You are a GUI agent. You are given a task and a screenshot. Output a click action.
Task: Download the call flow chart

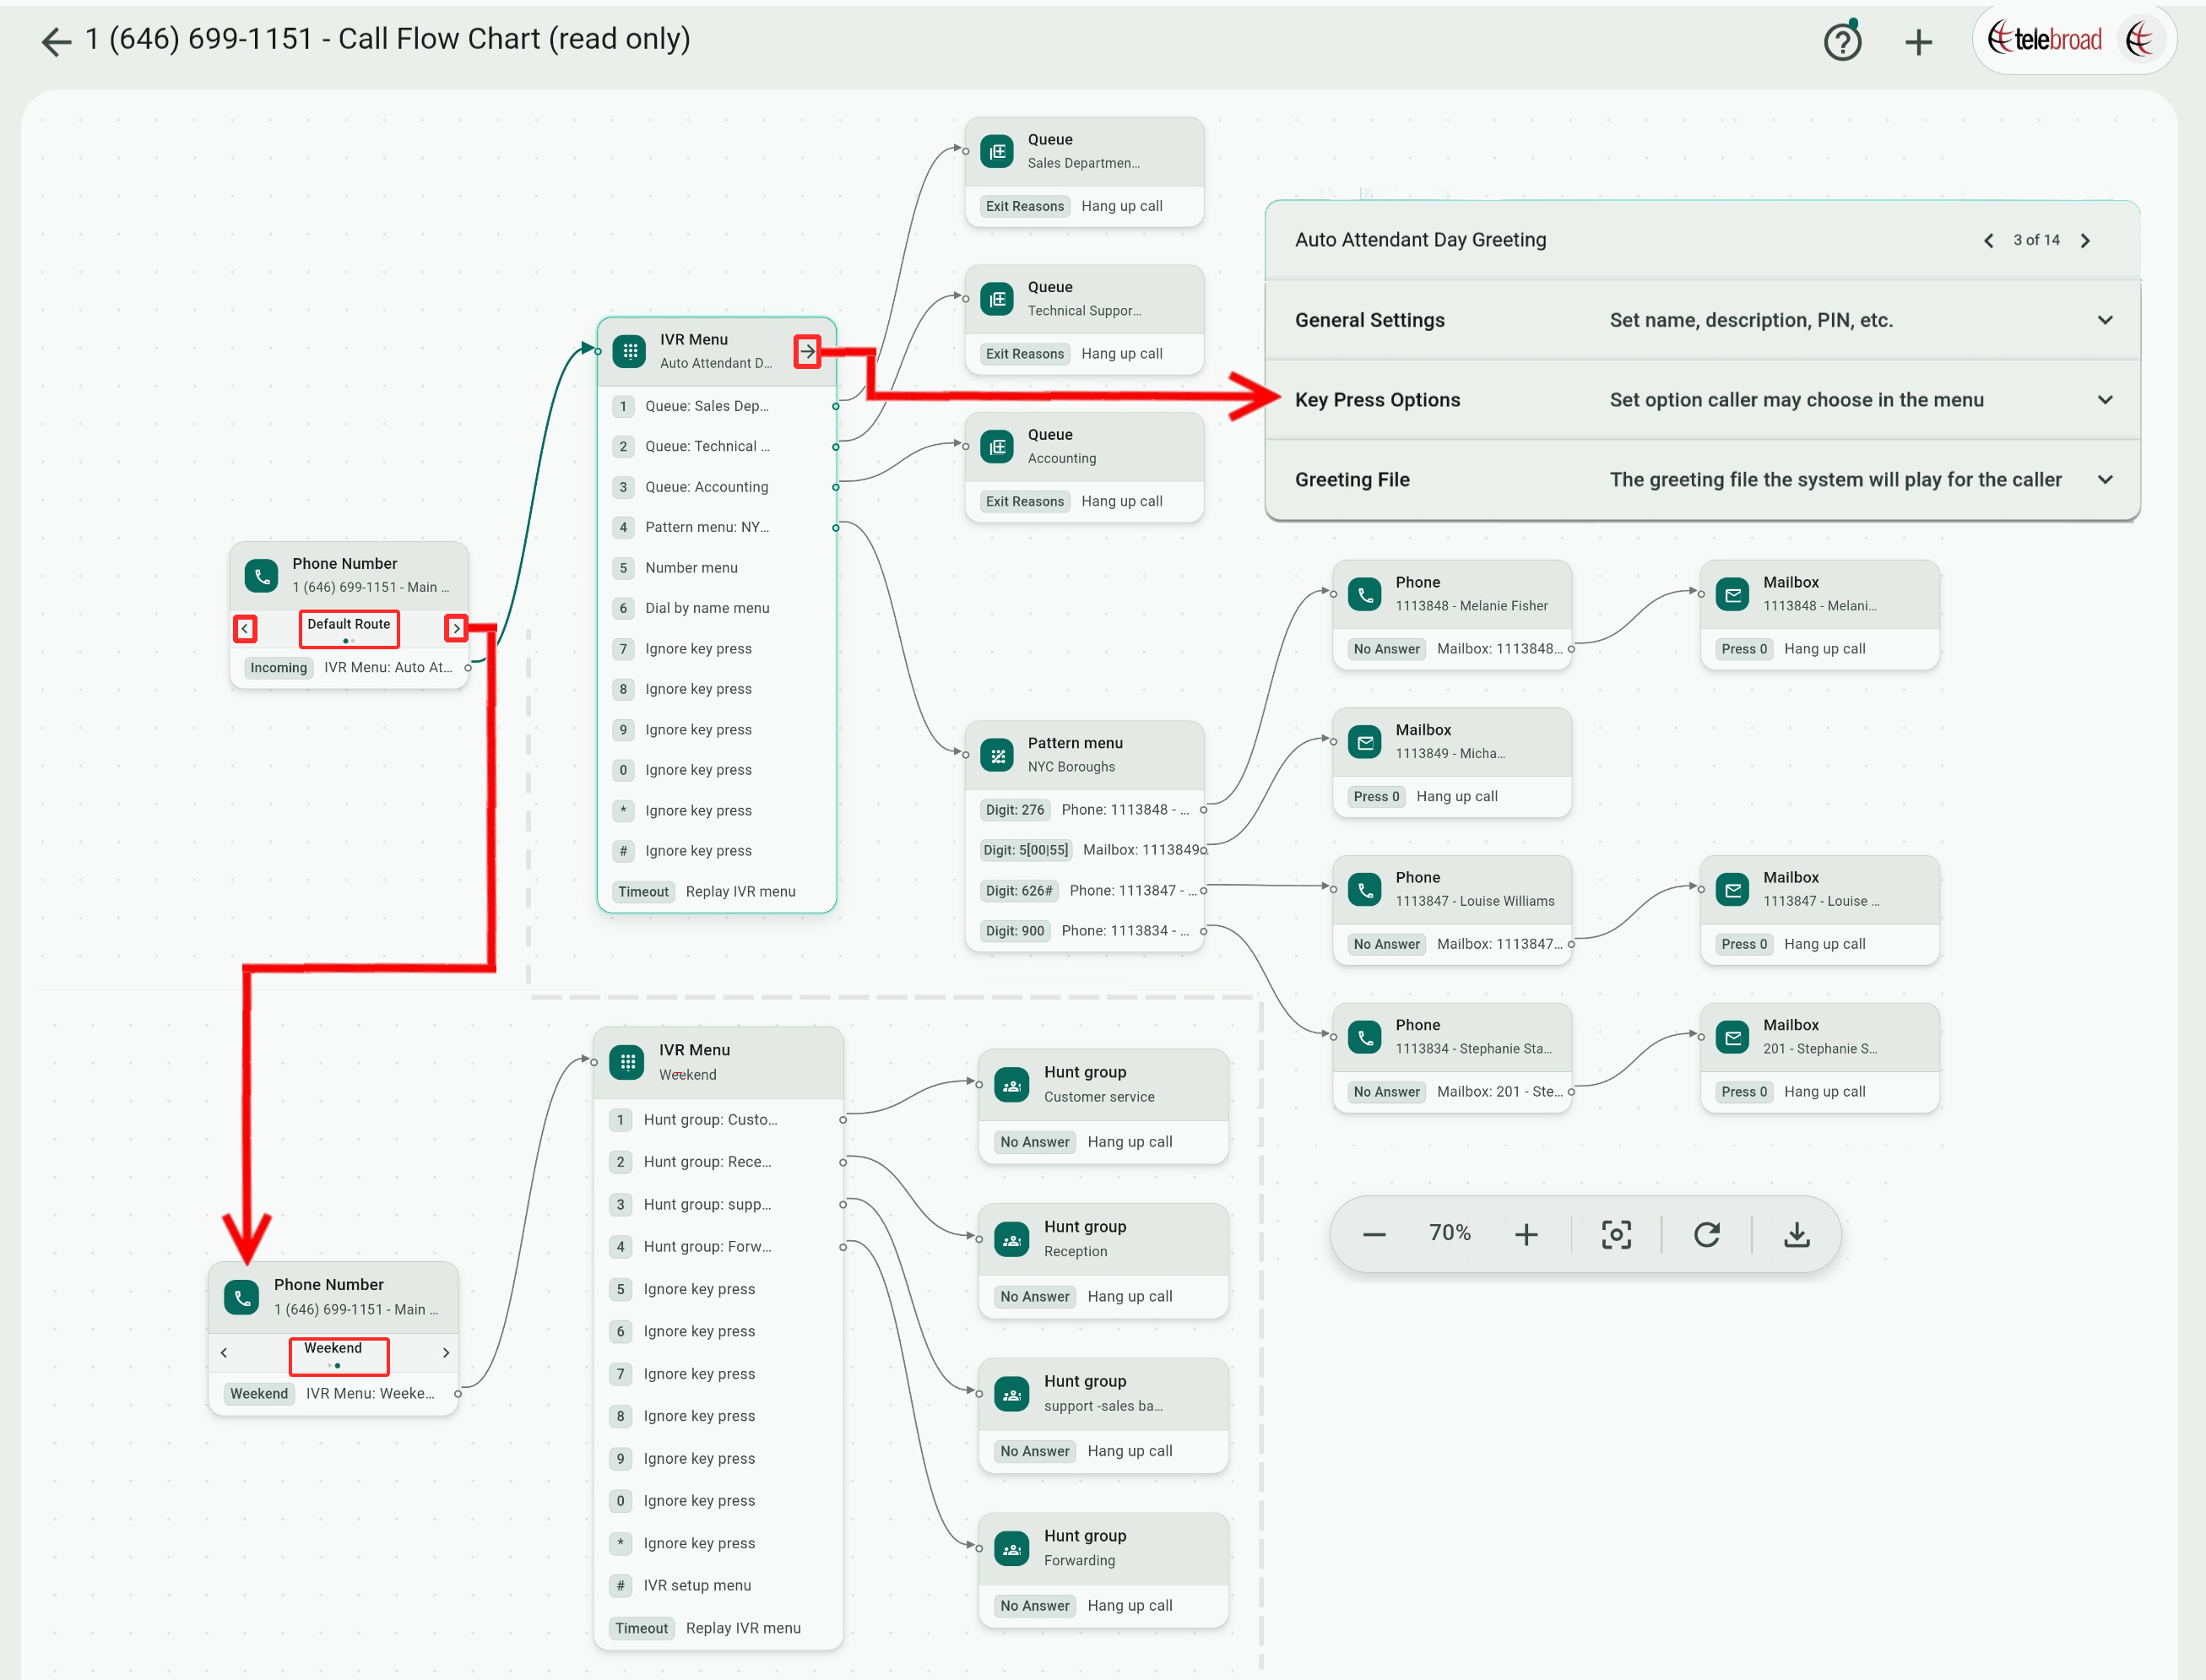pyautogui.click(x=1796, y=1234)
